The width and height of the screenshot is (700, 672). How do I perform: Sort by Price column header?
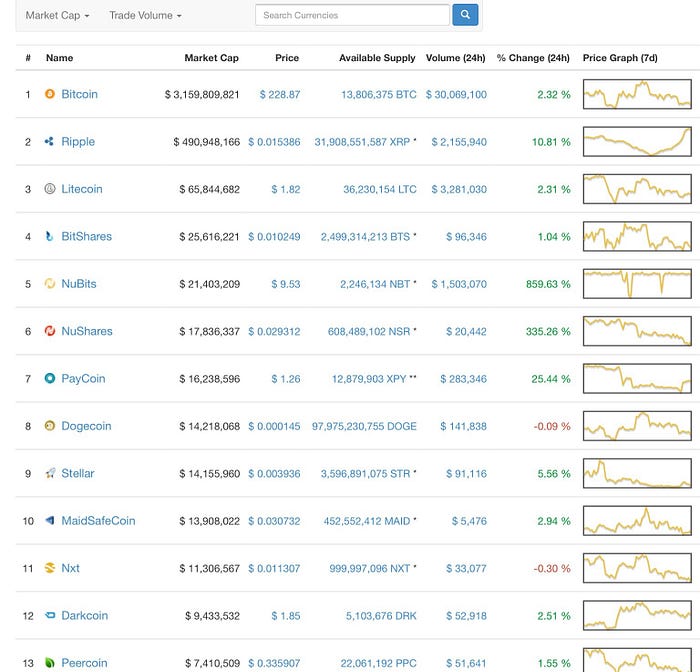point(287,58)
